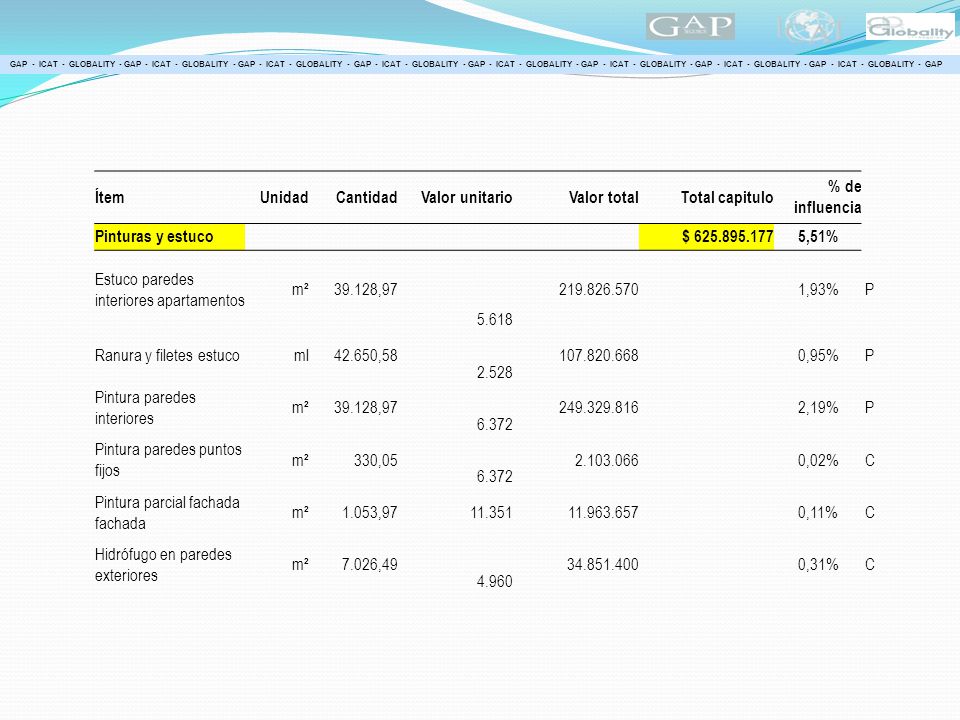Click the quantity '1.053,97'
Image resolution: width=960 pixels, height=720 pixels.
(370, 512)
